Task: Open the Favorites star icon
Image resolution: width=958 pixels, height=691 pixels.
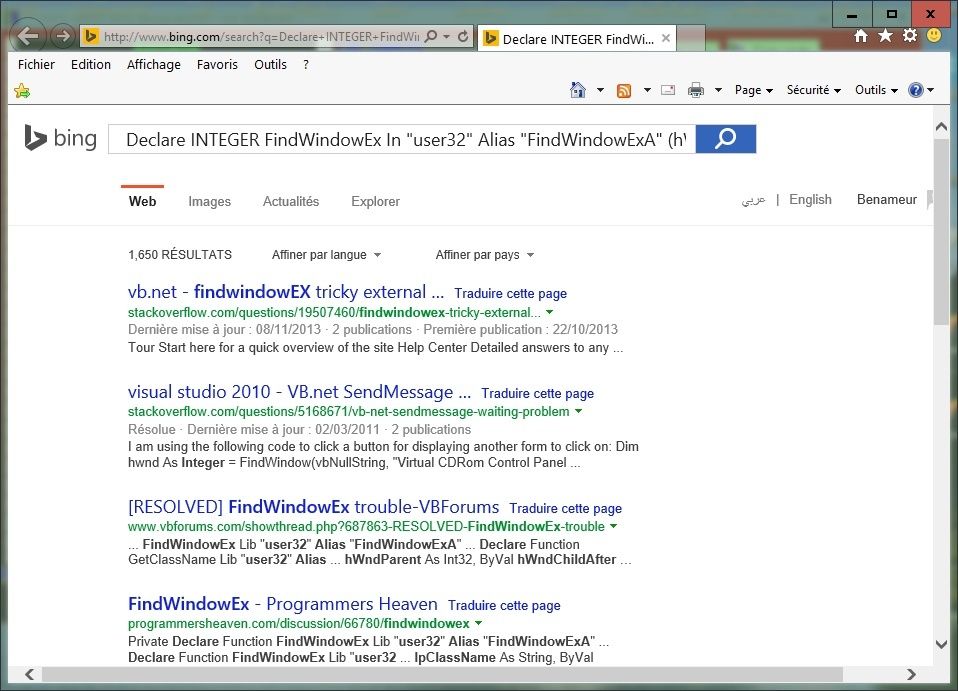Action: pos(885,36)
